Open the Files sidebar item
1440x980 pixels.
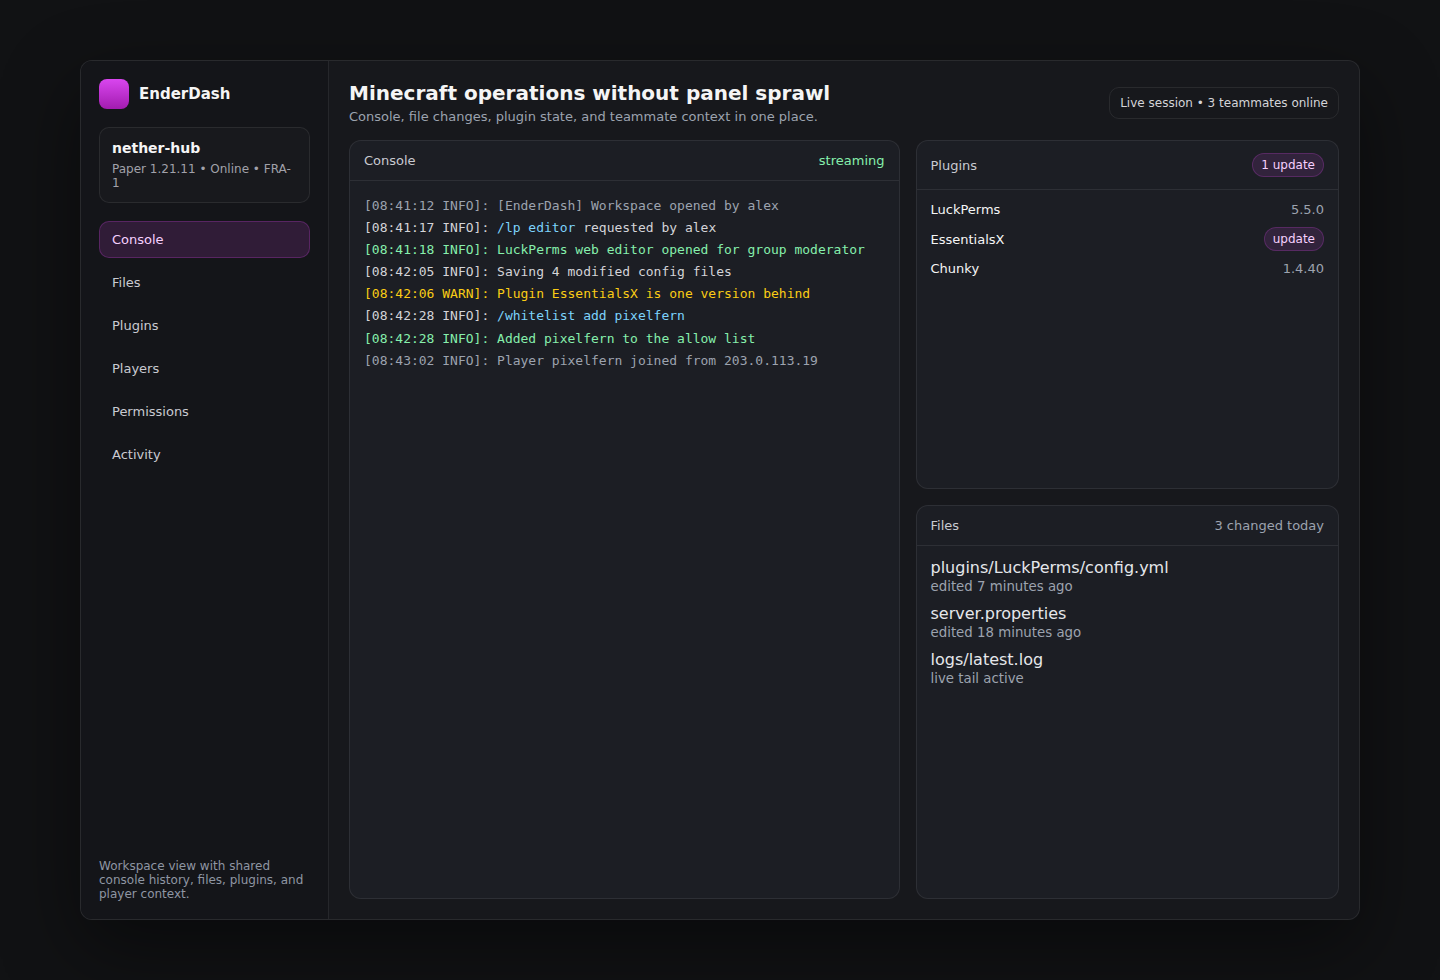click(204, 283)
